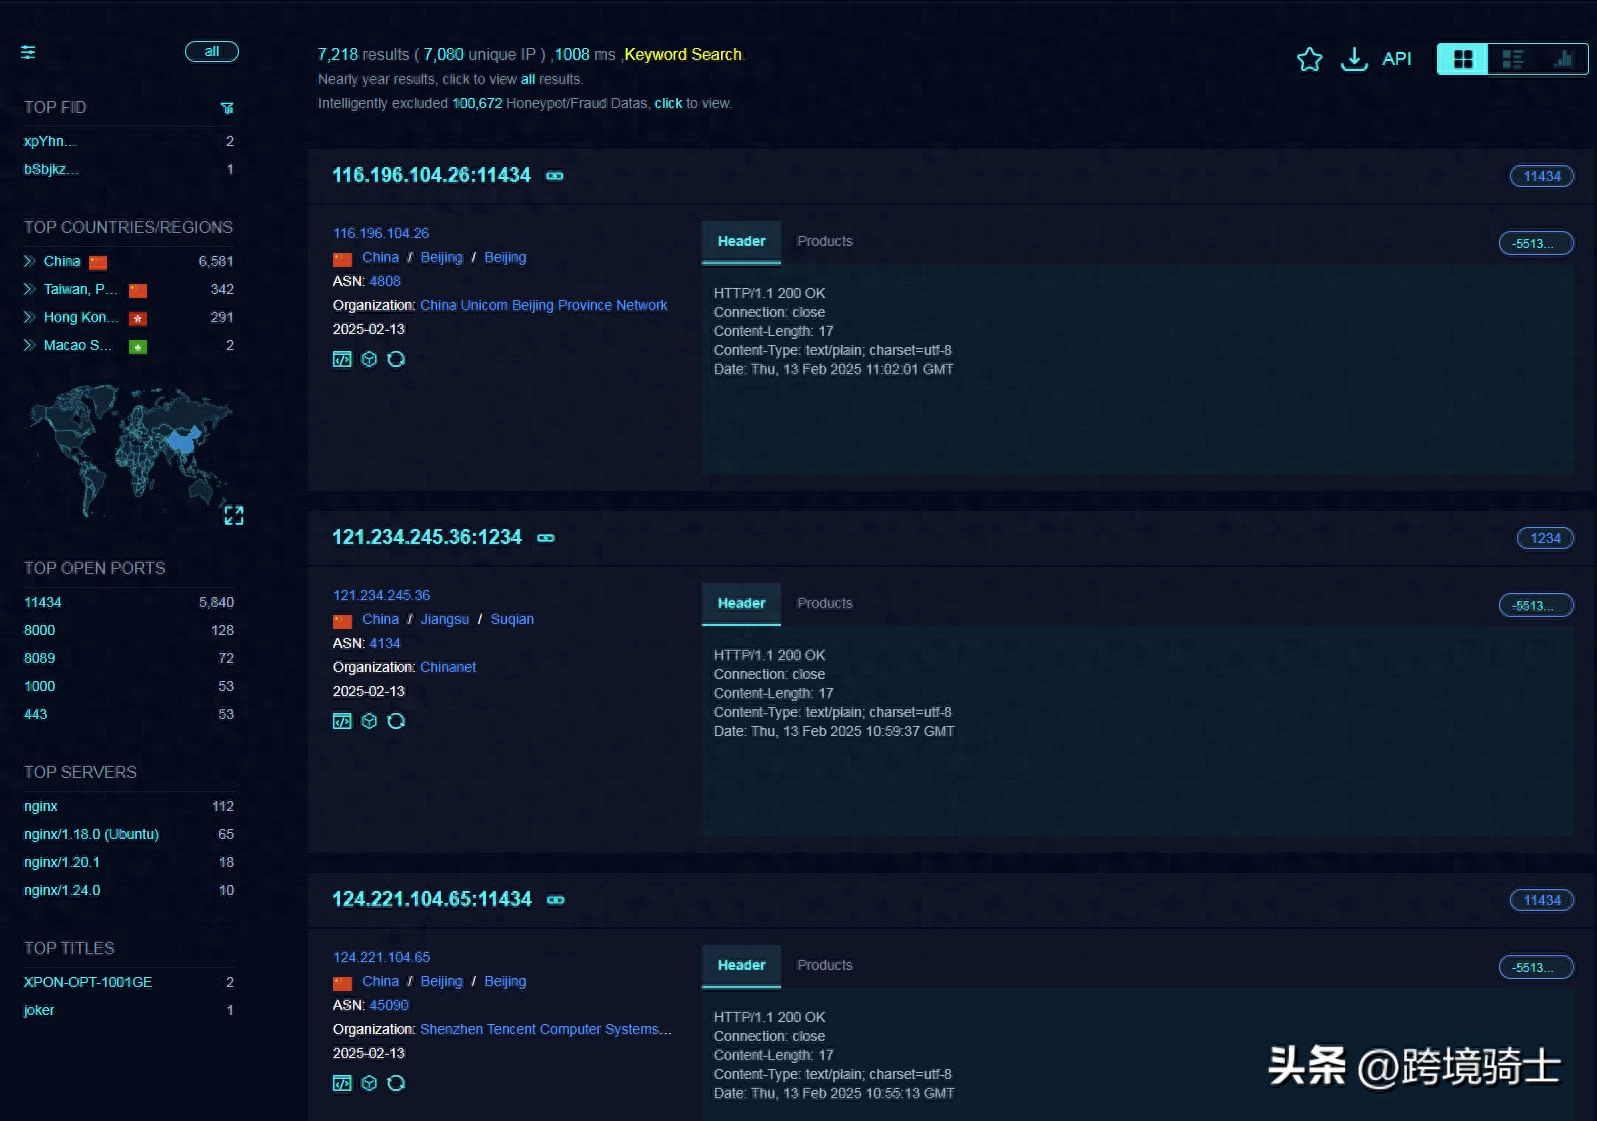
Task: Switch to grid card view
Action: click(1462, 60)
